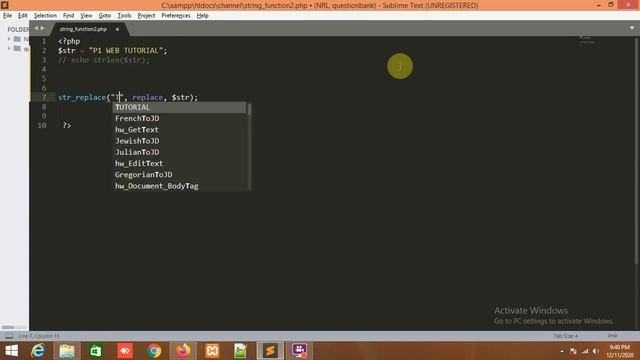Open the Help menu

click(202, 16)
